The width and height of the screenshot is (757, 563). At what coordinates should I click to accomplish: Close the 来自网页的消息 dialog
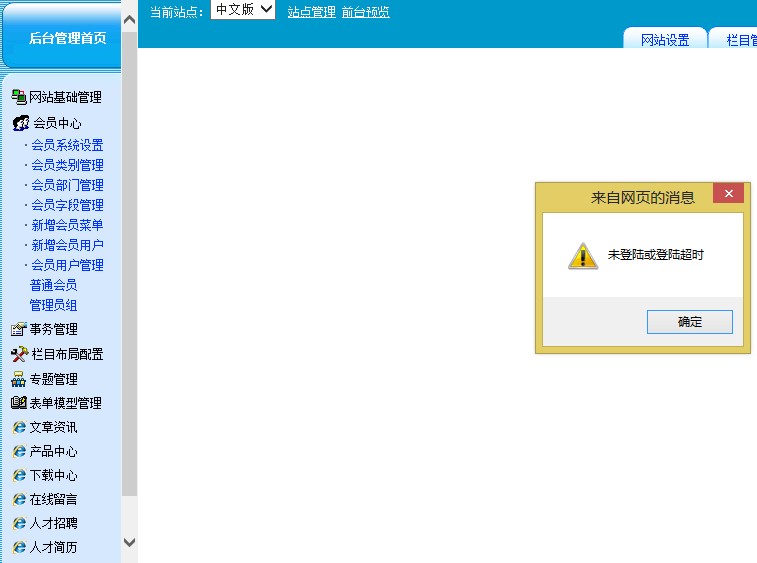click(x=728, y=194)
